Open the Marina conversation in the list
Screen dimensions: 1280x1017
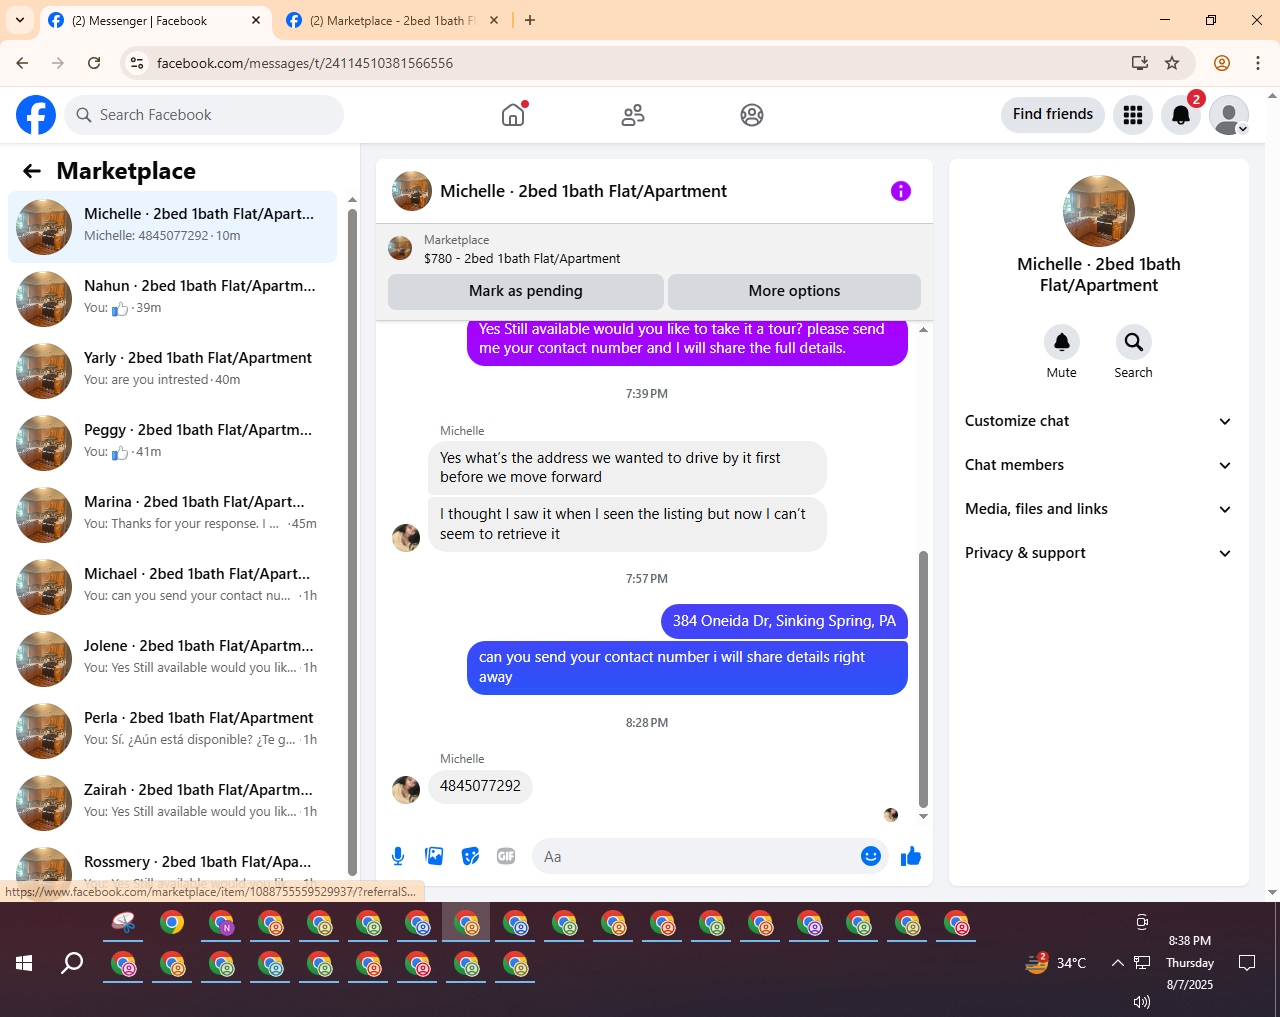(x=173, y=515)
